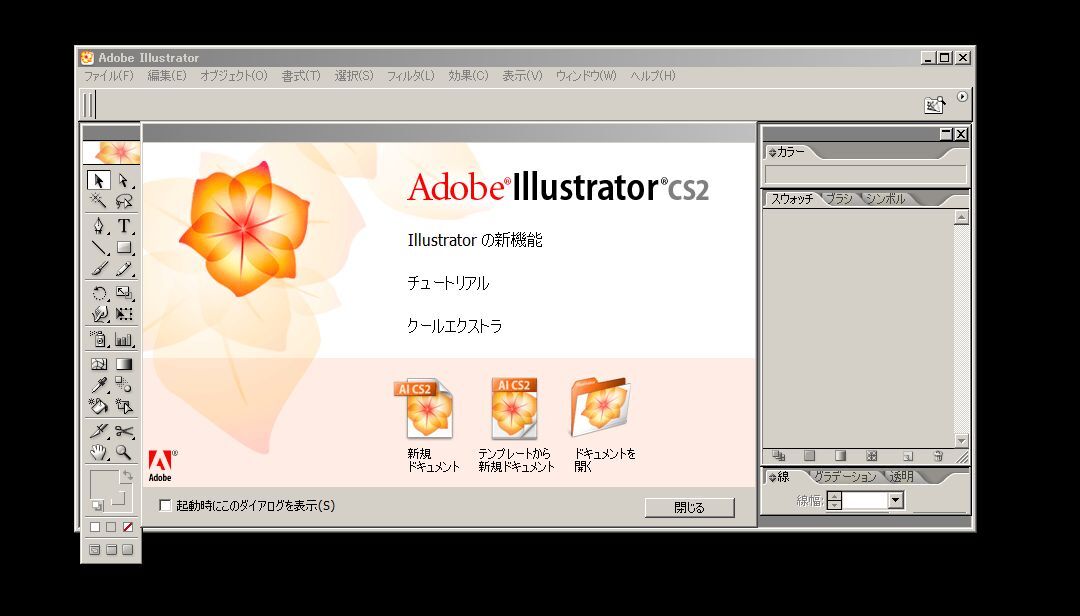Pick the Column Graph tool
Screen dimensions: 1080x616
pos(124,339)
